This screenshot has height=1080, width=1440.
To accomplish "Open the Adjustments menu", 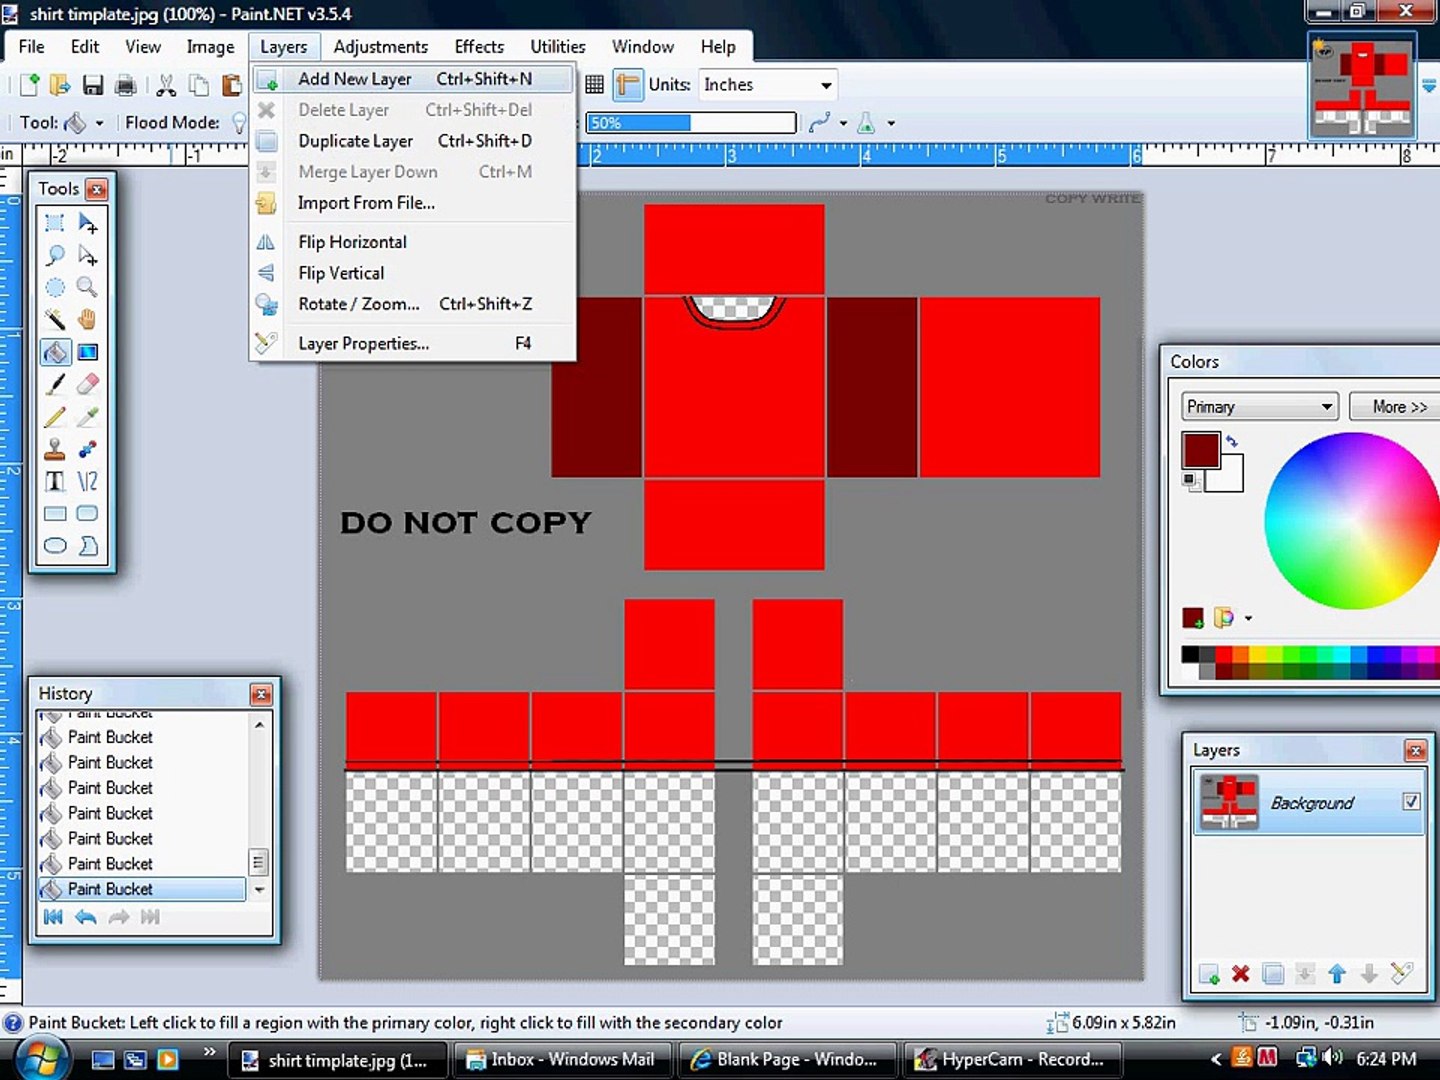I will coord(380,47).
